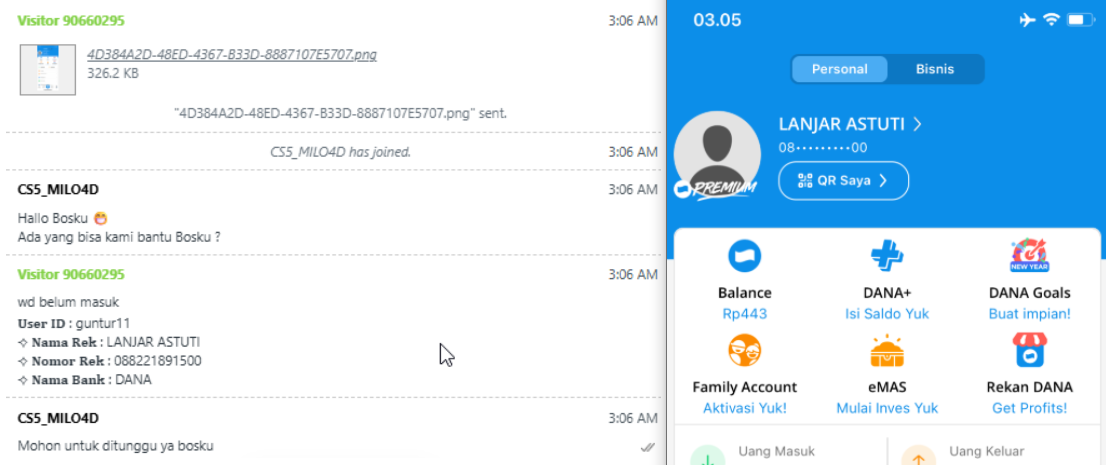Switch to the Personal toggle
The image size is (1106, 465).
tap(839, 69)
